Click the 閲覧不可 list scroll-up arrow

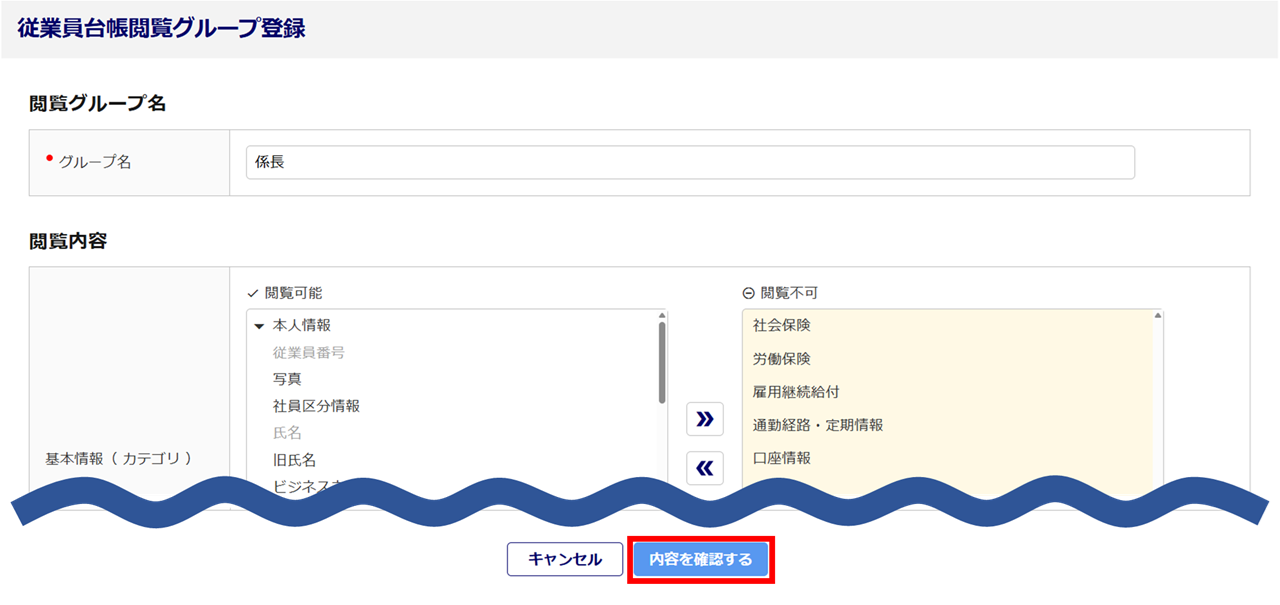[1158, 316]
